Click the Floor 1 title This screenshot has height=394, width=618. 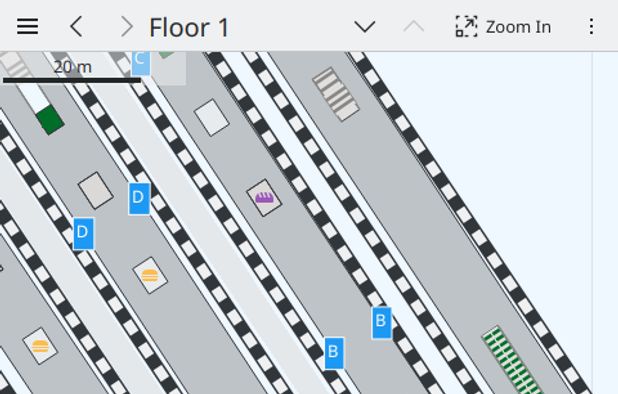[x=189, y=28]
